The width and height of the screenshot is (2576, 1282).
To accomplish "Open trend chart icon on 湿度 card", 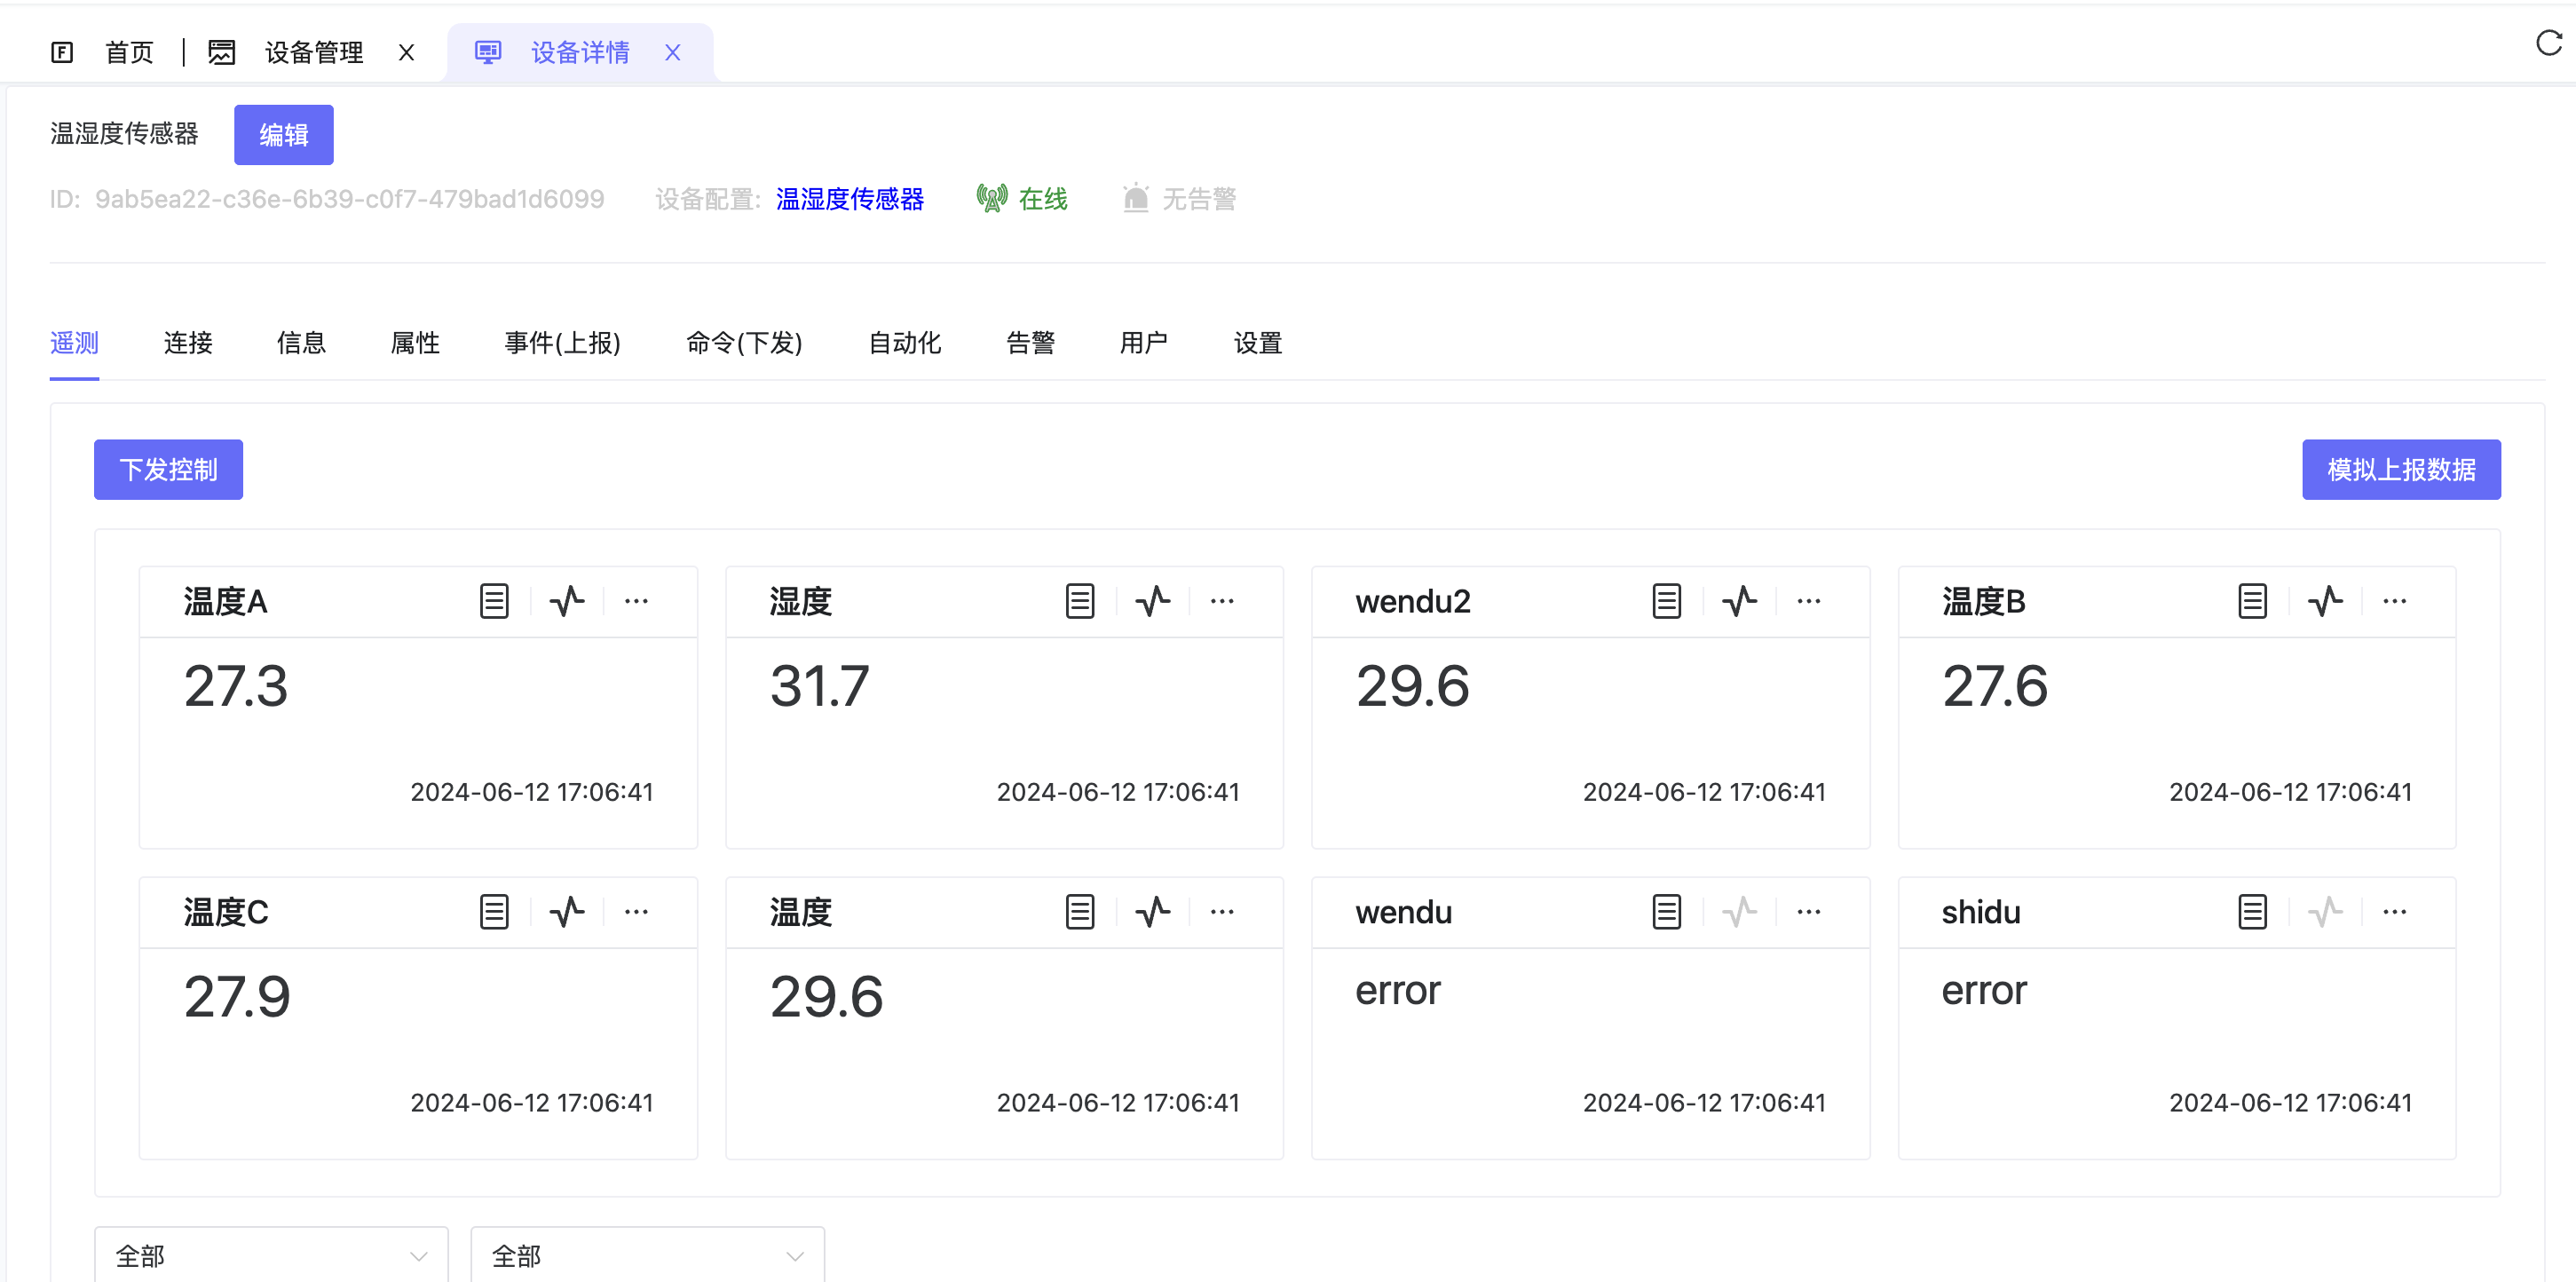I will coord(1153,601).
